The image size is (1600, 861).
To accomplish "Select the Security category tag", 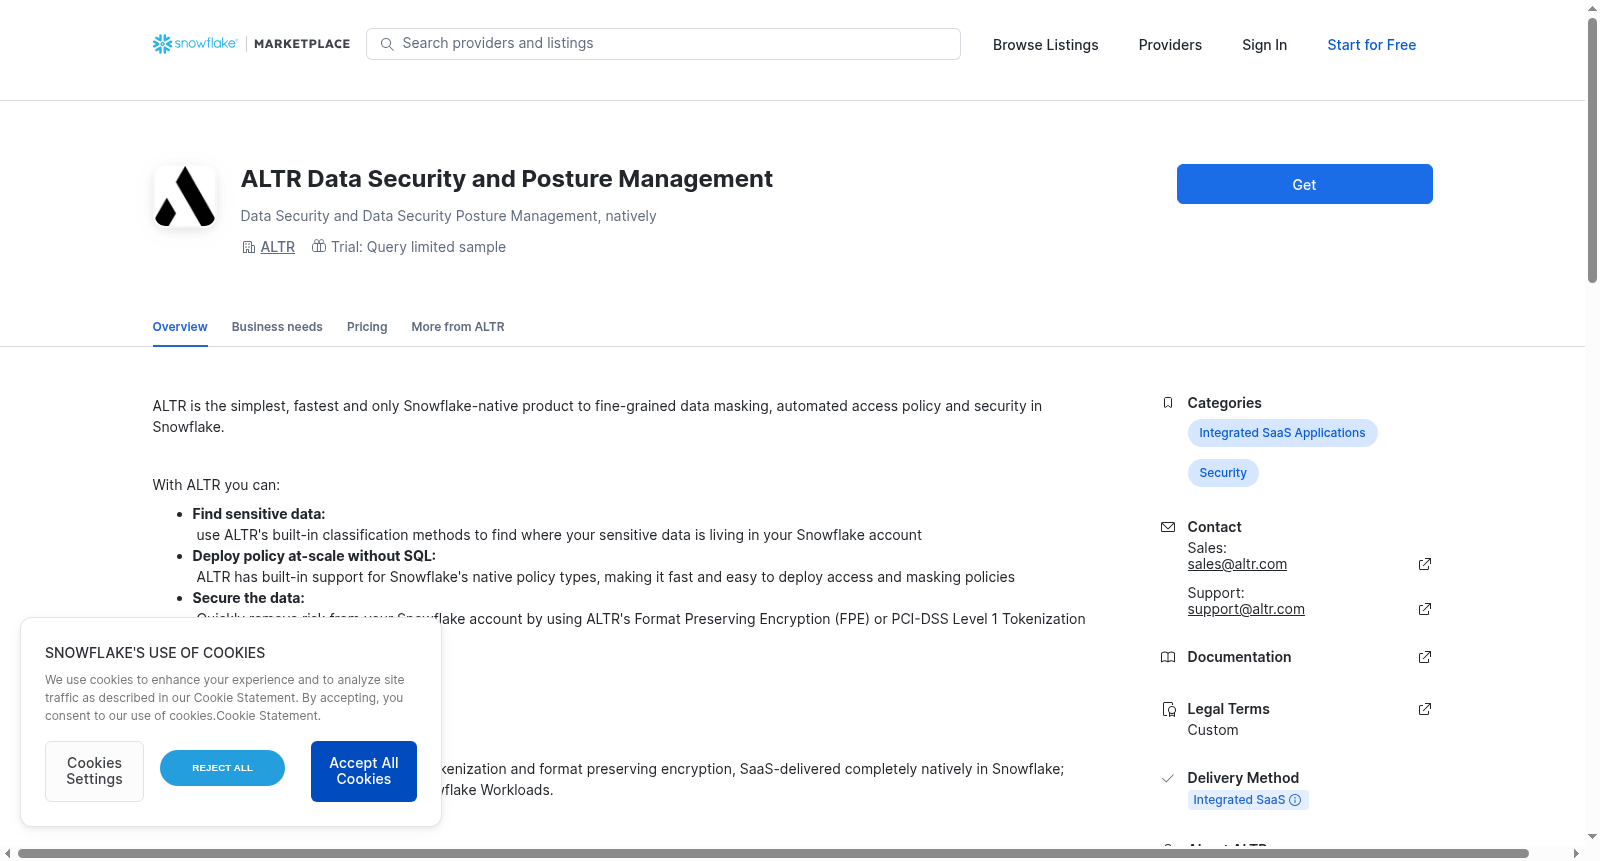I will (1223, 473).
